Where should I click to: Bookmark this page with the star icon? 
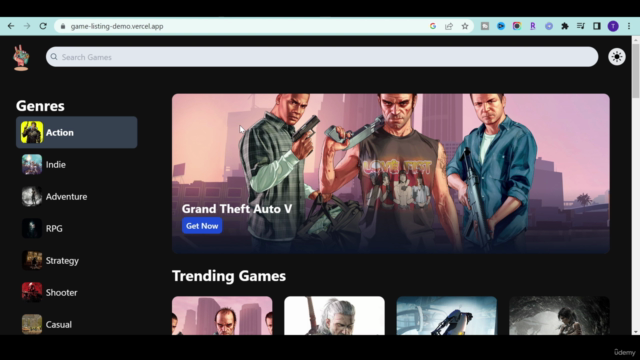point(464,26)
